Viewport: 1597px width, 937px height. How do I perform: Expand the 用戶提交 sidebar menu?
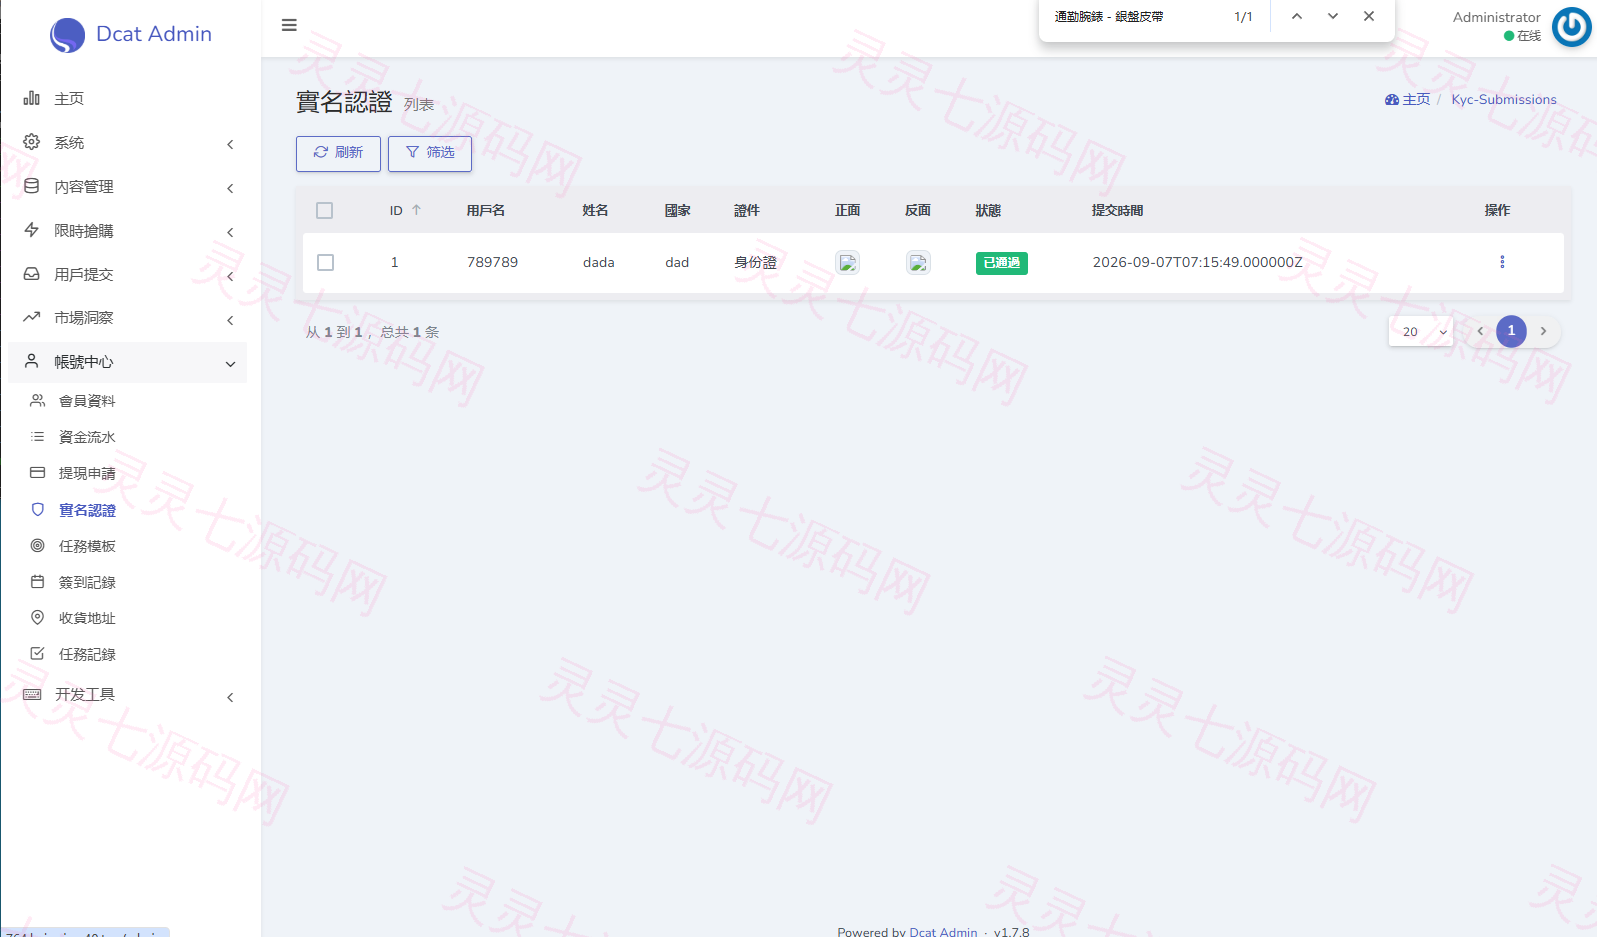[127, 275]
